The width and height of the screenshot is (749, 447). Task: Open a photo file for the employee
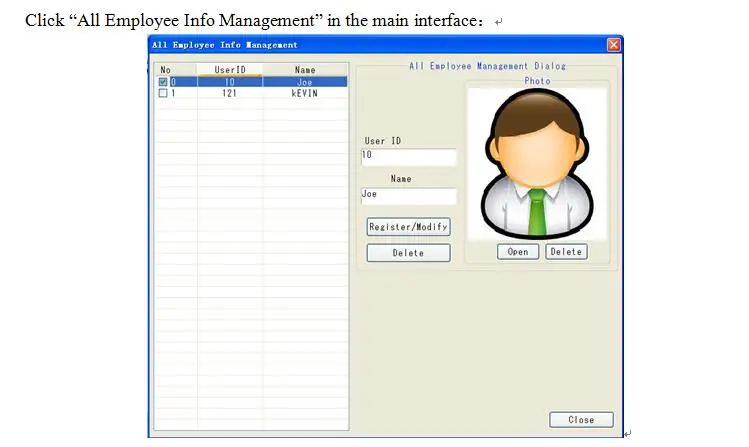518,252
